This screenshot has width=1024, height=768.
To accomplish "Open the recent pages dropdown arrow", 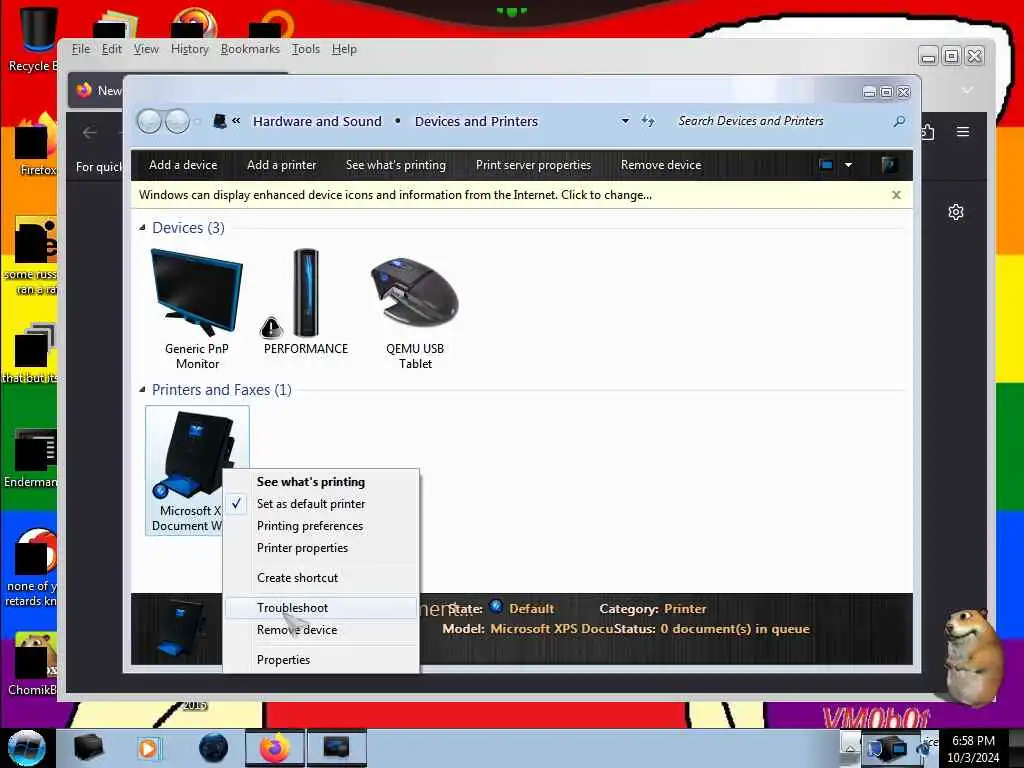I will pos(197,121).
